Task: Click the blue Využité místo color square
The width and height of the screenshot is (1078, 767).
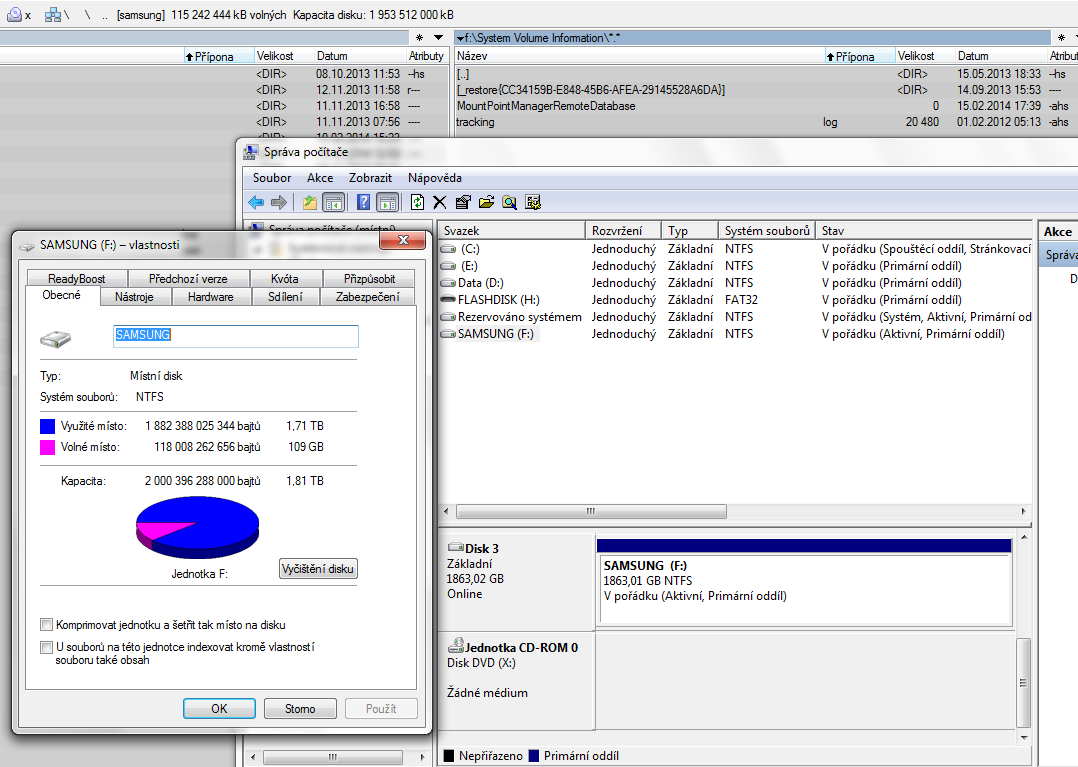Action: point(47,426)
